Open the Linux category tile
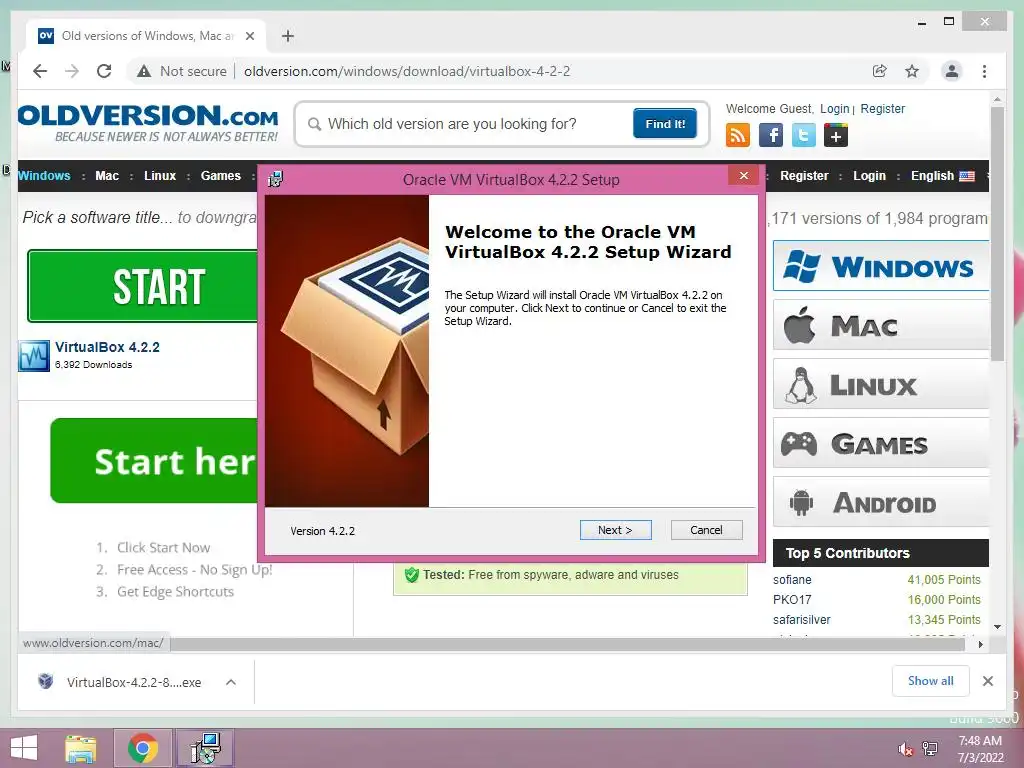This screenshot has height=768, width=1024. coord(881,384)
